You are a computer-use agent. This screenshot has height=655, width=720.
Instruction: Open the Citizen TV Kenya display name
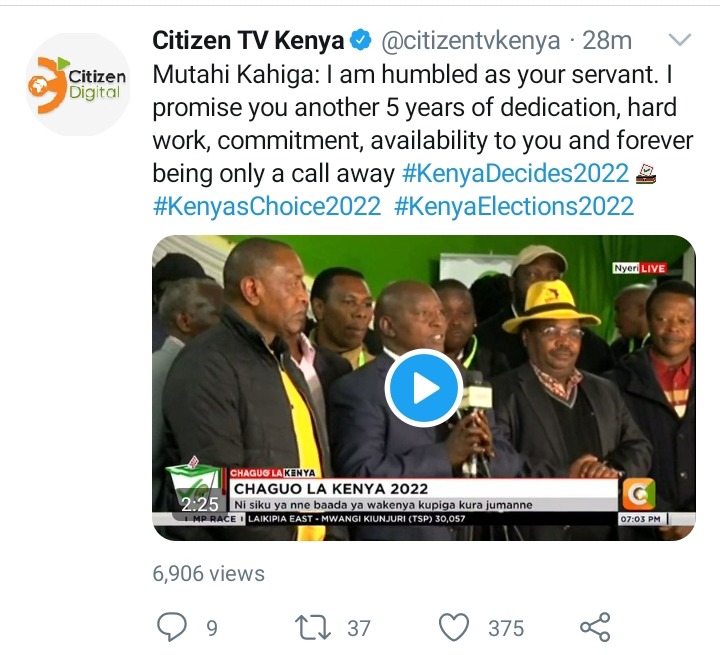pyautogui.click(x=248, y=40)
